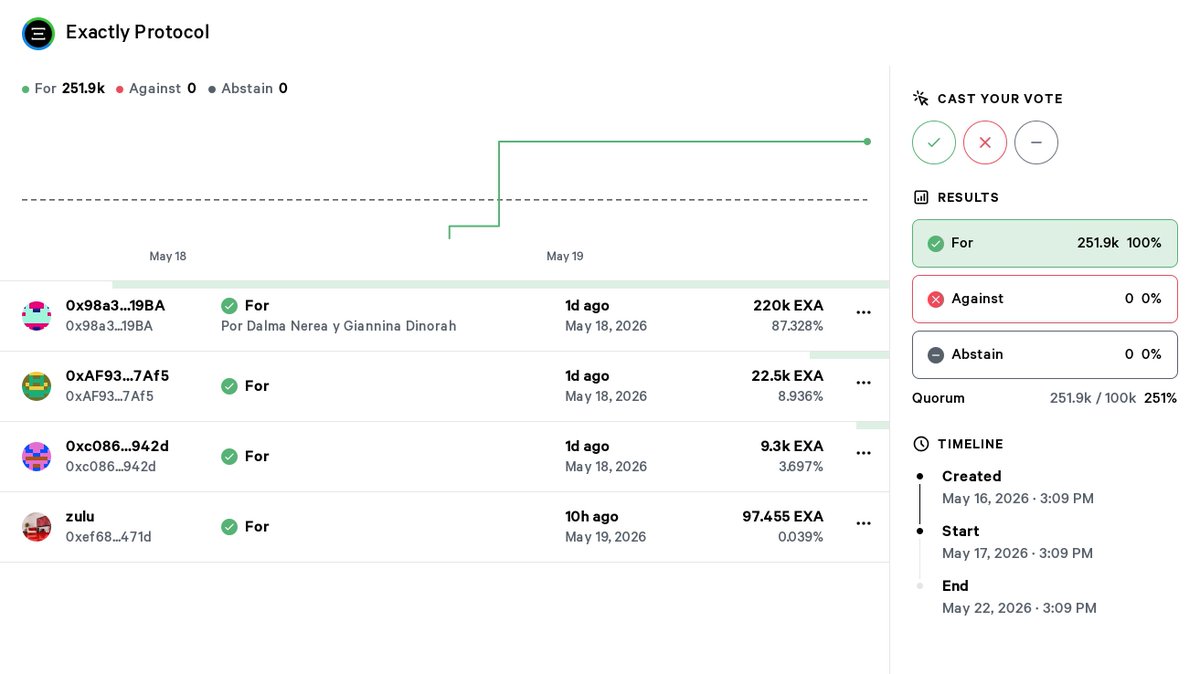Screen dimensions: 1200x674
Task: Open voter profile 0x98a3...19BA name
Action: (115, 306)
